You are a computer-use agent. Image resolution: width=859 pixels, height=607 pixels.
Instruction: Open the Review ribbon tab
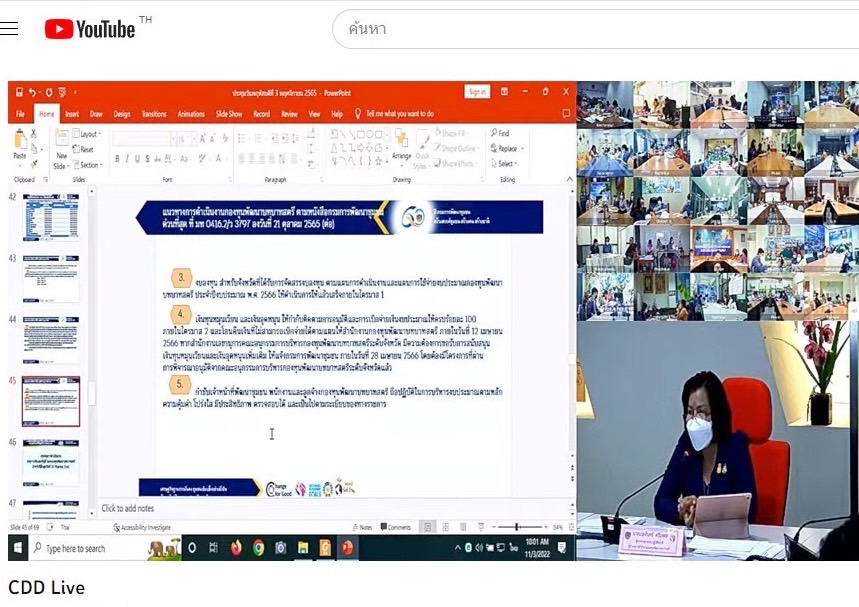[289, 114]
